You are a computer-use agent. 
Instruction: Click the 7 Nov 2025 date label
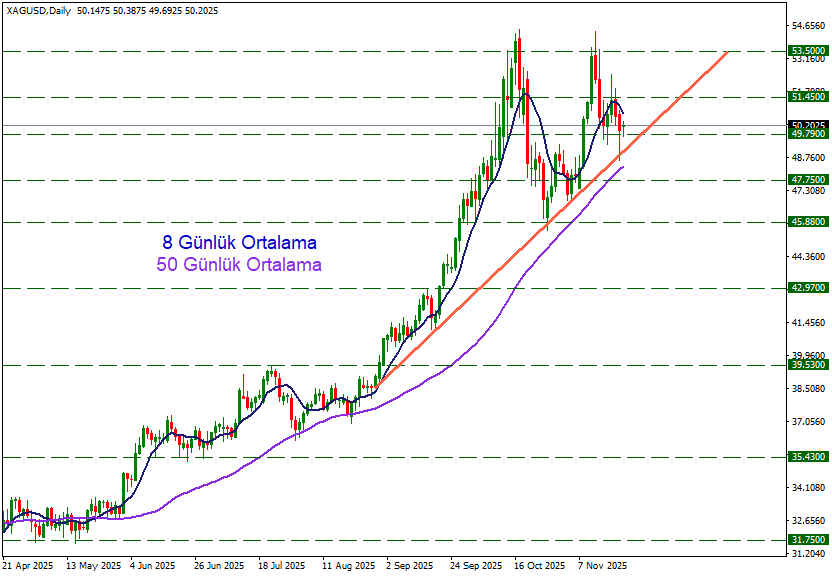(602, 566)
